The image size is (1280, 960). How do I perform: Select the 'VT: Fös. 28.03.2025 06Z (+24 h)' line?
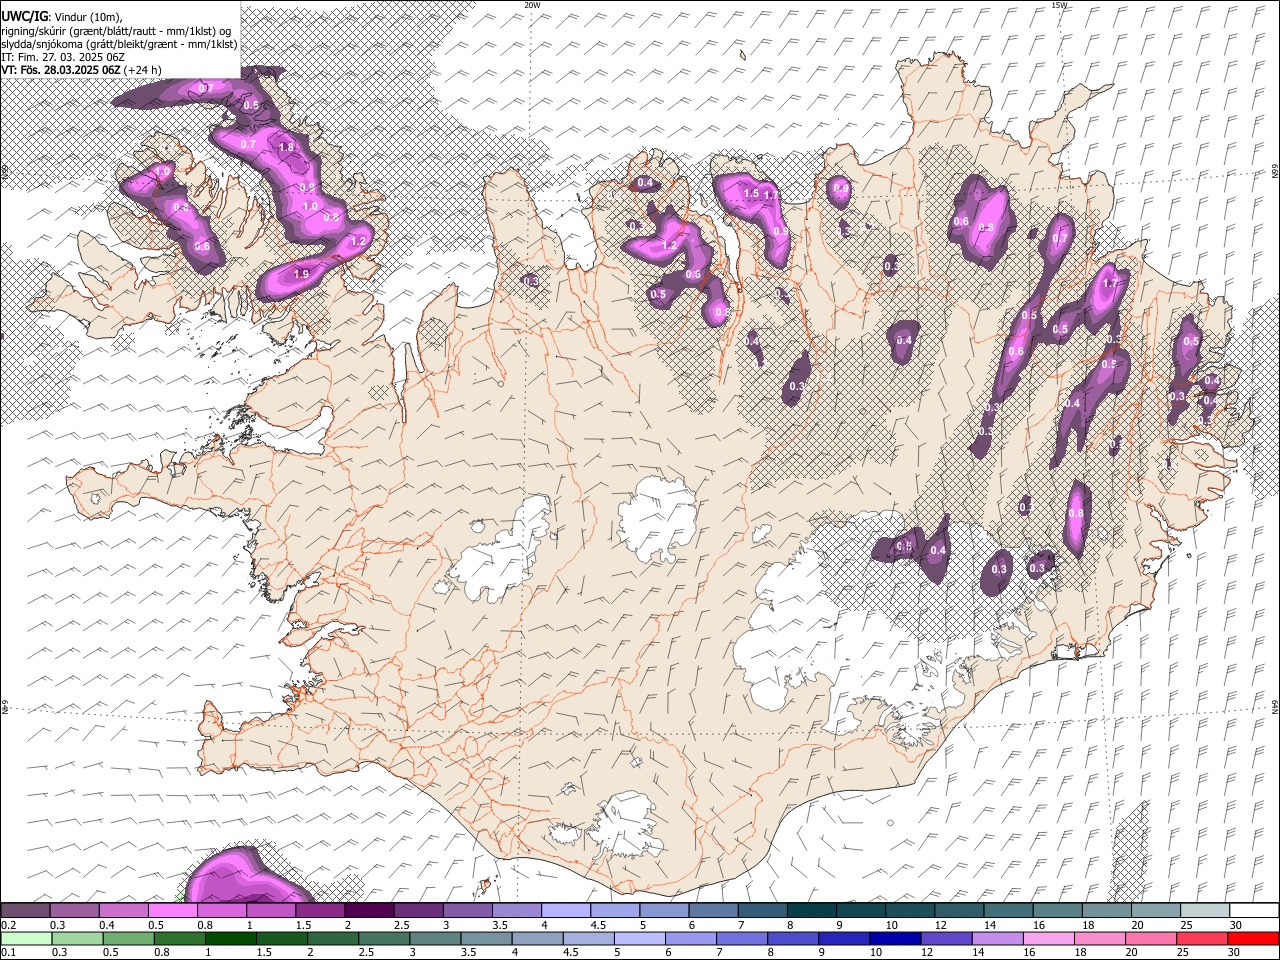pyautogui.click(x=81, y=70)
